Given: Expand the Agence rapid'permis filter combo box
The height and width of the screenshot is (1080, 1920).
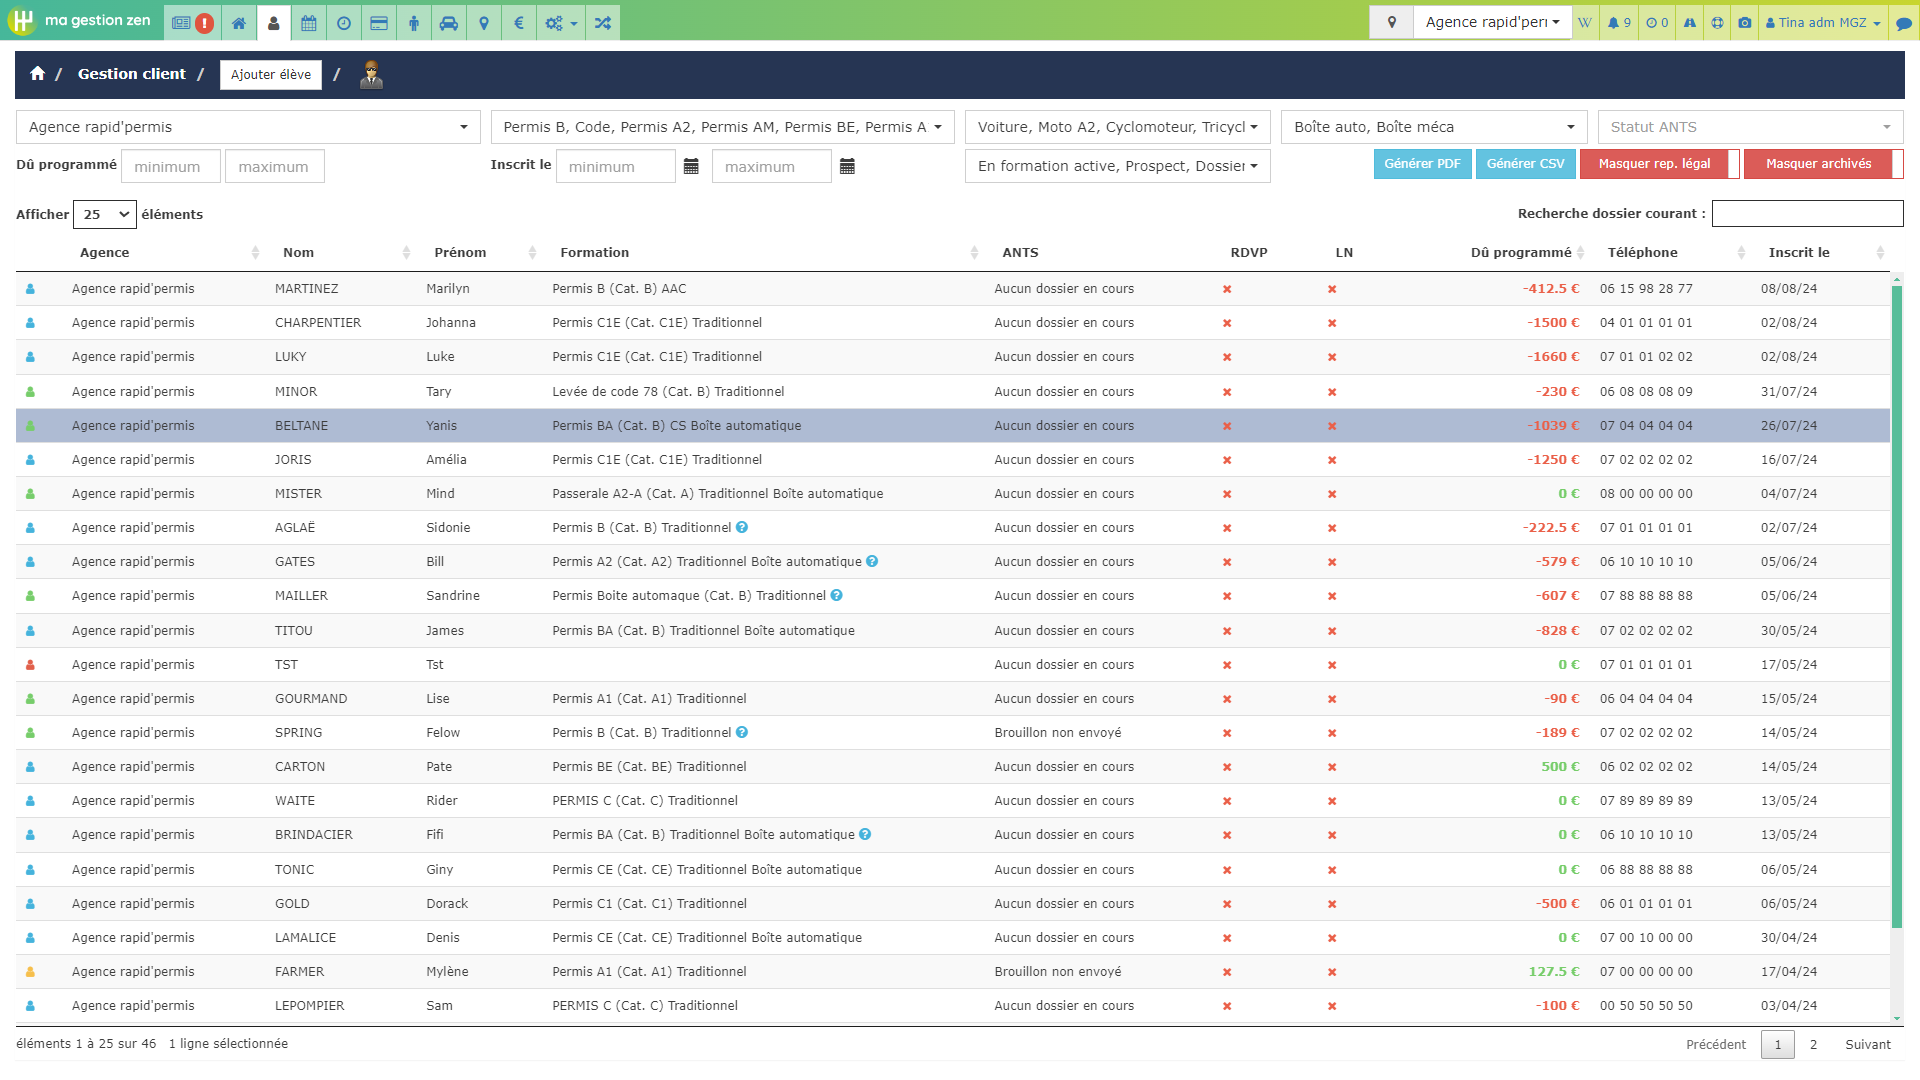Looking at the screenshot, I should click(x=248, y=127).
